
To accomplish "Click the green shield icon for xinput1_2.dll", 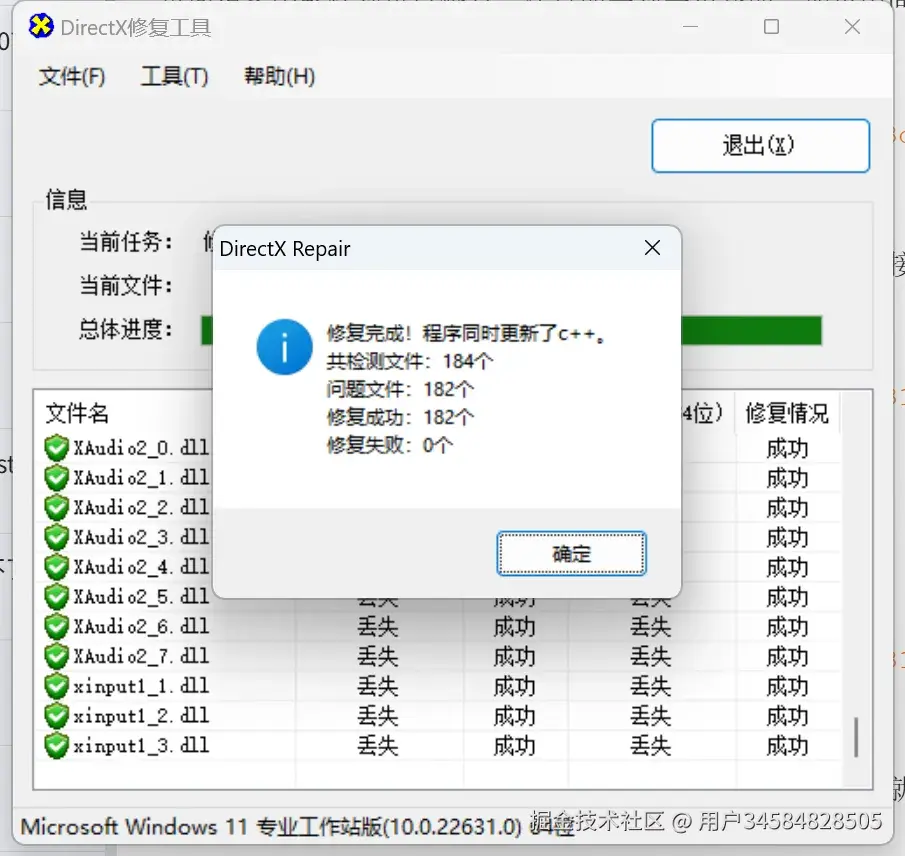I will (57, 716).
